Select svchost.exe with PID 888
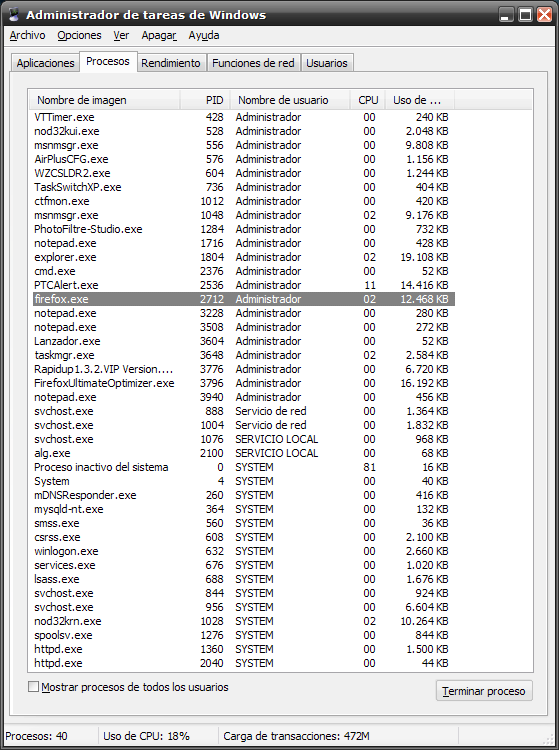This screenshot has width=559, height=750. [x=243, y=411]
